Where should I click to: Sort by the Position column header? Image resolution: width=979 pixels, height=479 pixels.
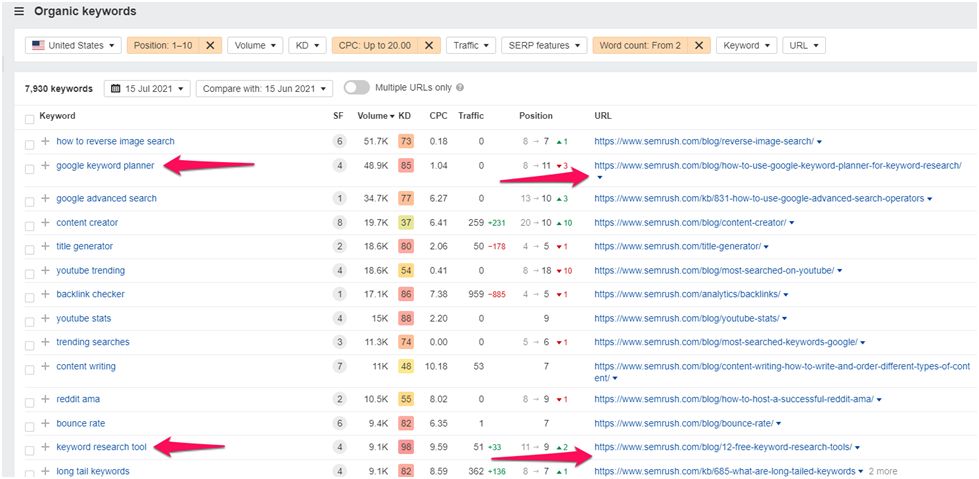pyautogui.click(x=535, y=116)
